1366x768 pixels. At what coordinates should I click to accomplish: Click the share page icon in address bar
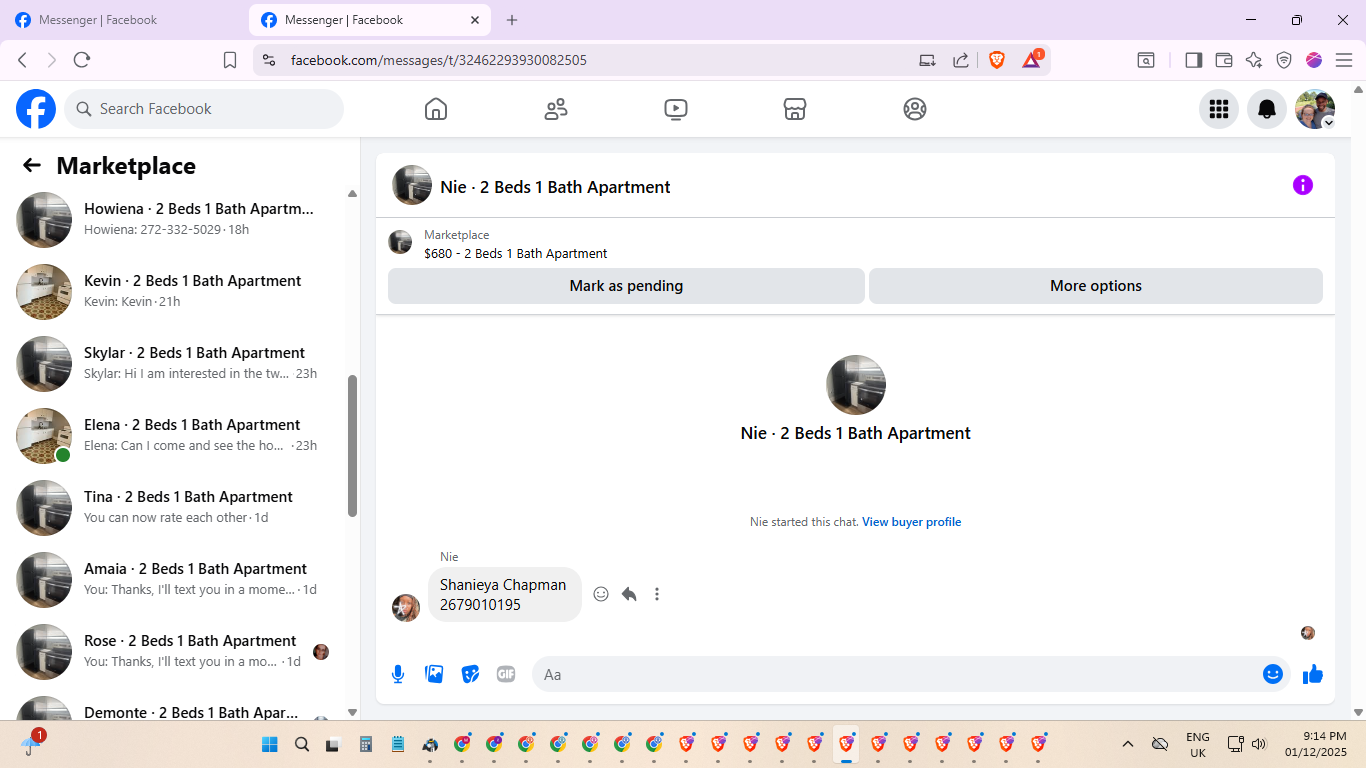(960, 60)
